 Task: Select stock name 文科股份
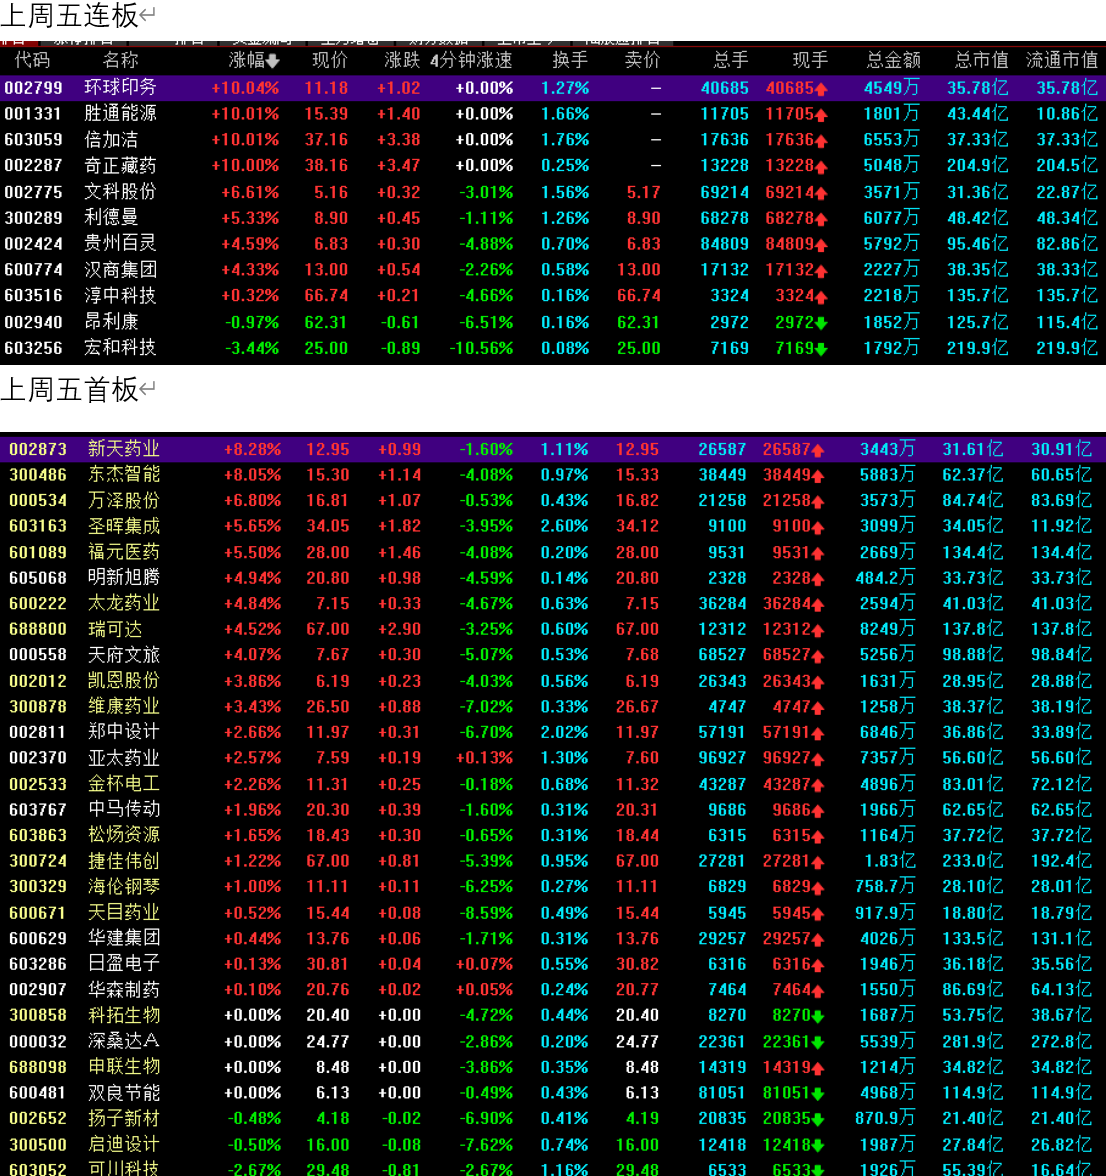click(121, 192)
